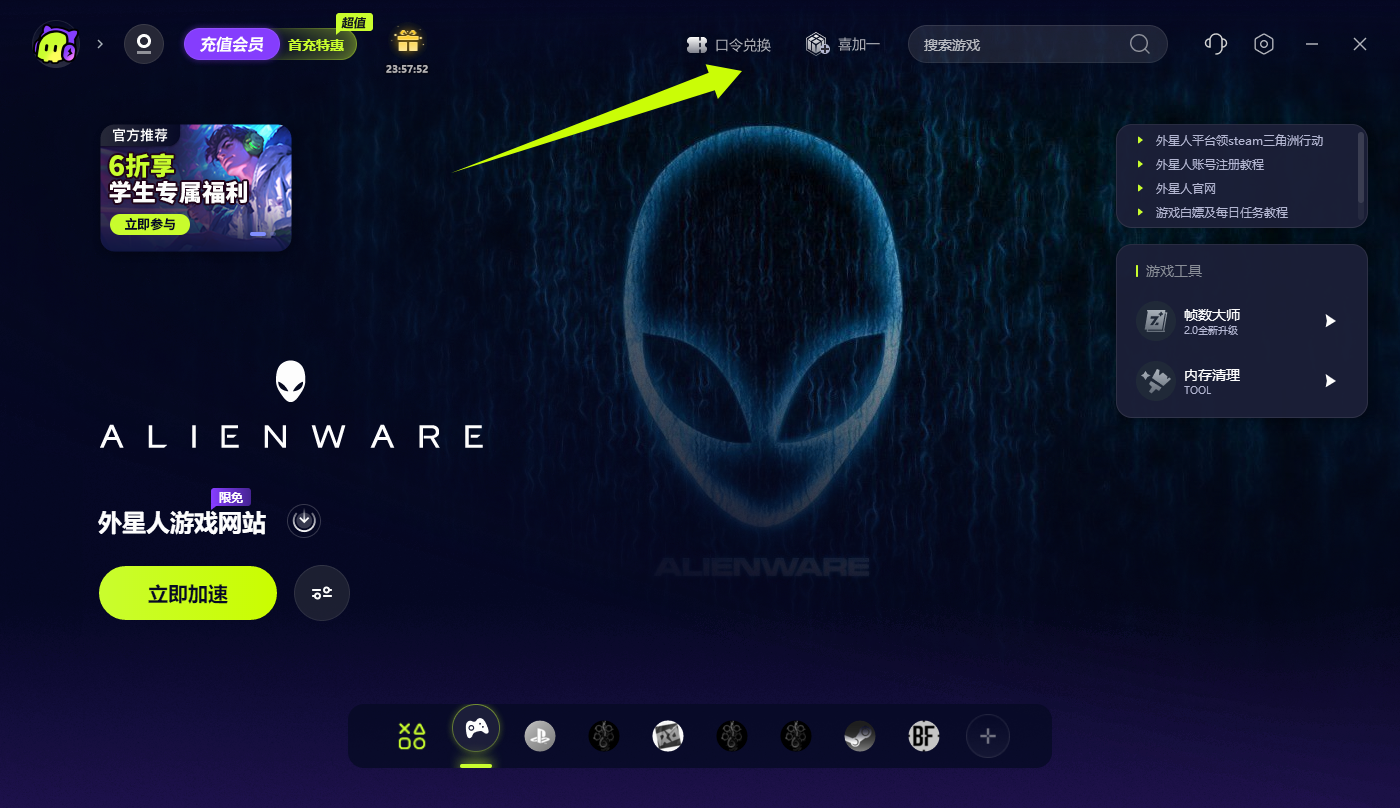
Task: Click the 23:57:52 countdown timer
Action: pos(407,69)
